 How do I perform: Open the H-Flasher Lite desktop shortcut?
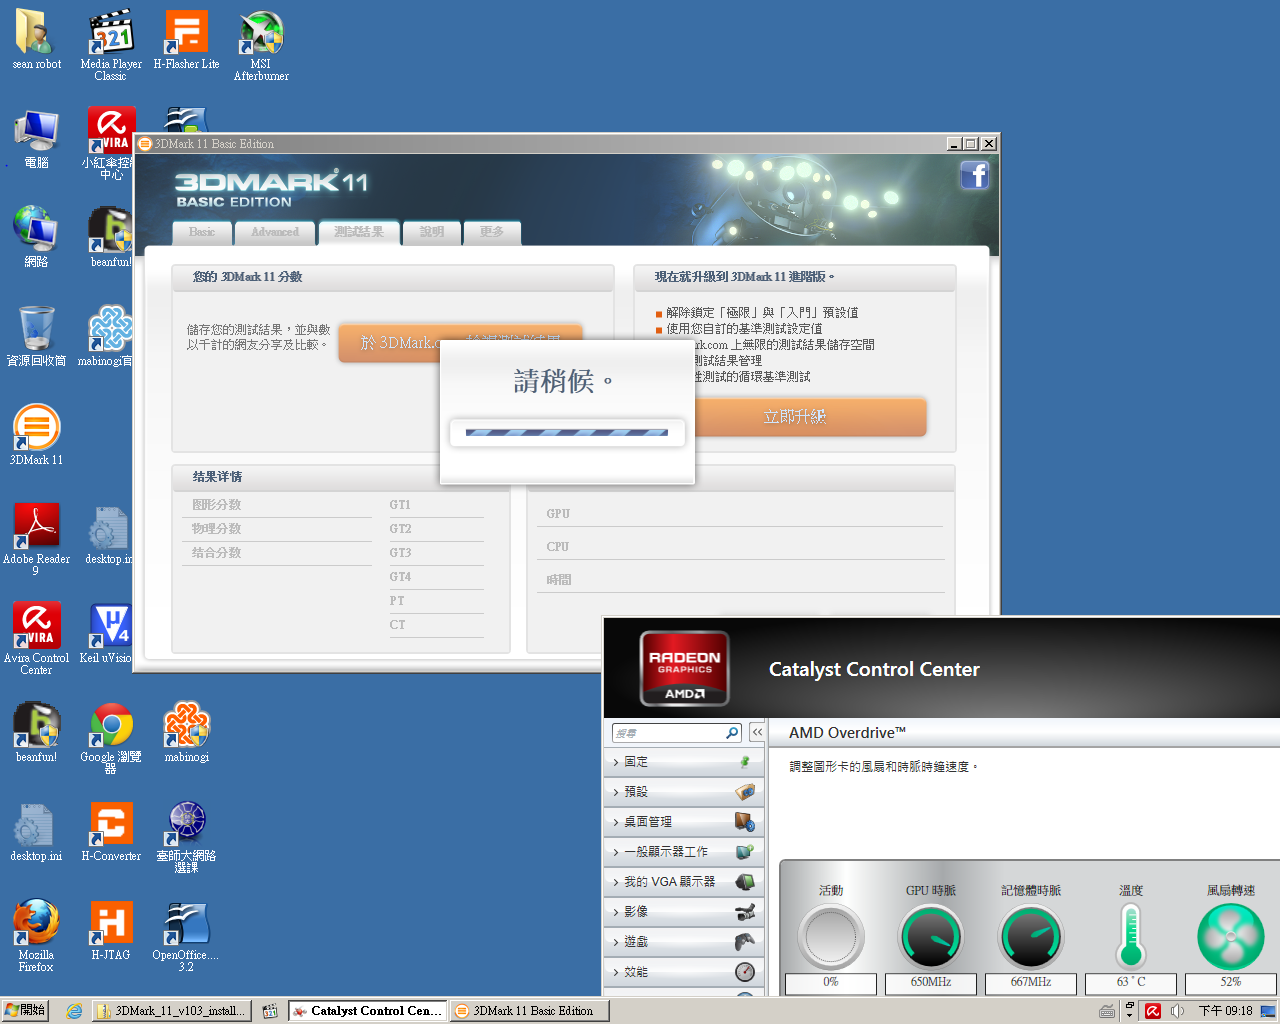point(186,40)
